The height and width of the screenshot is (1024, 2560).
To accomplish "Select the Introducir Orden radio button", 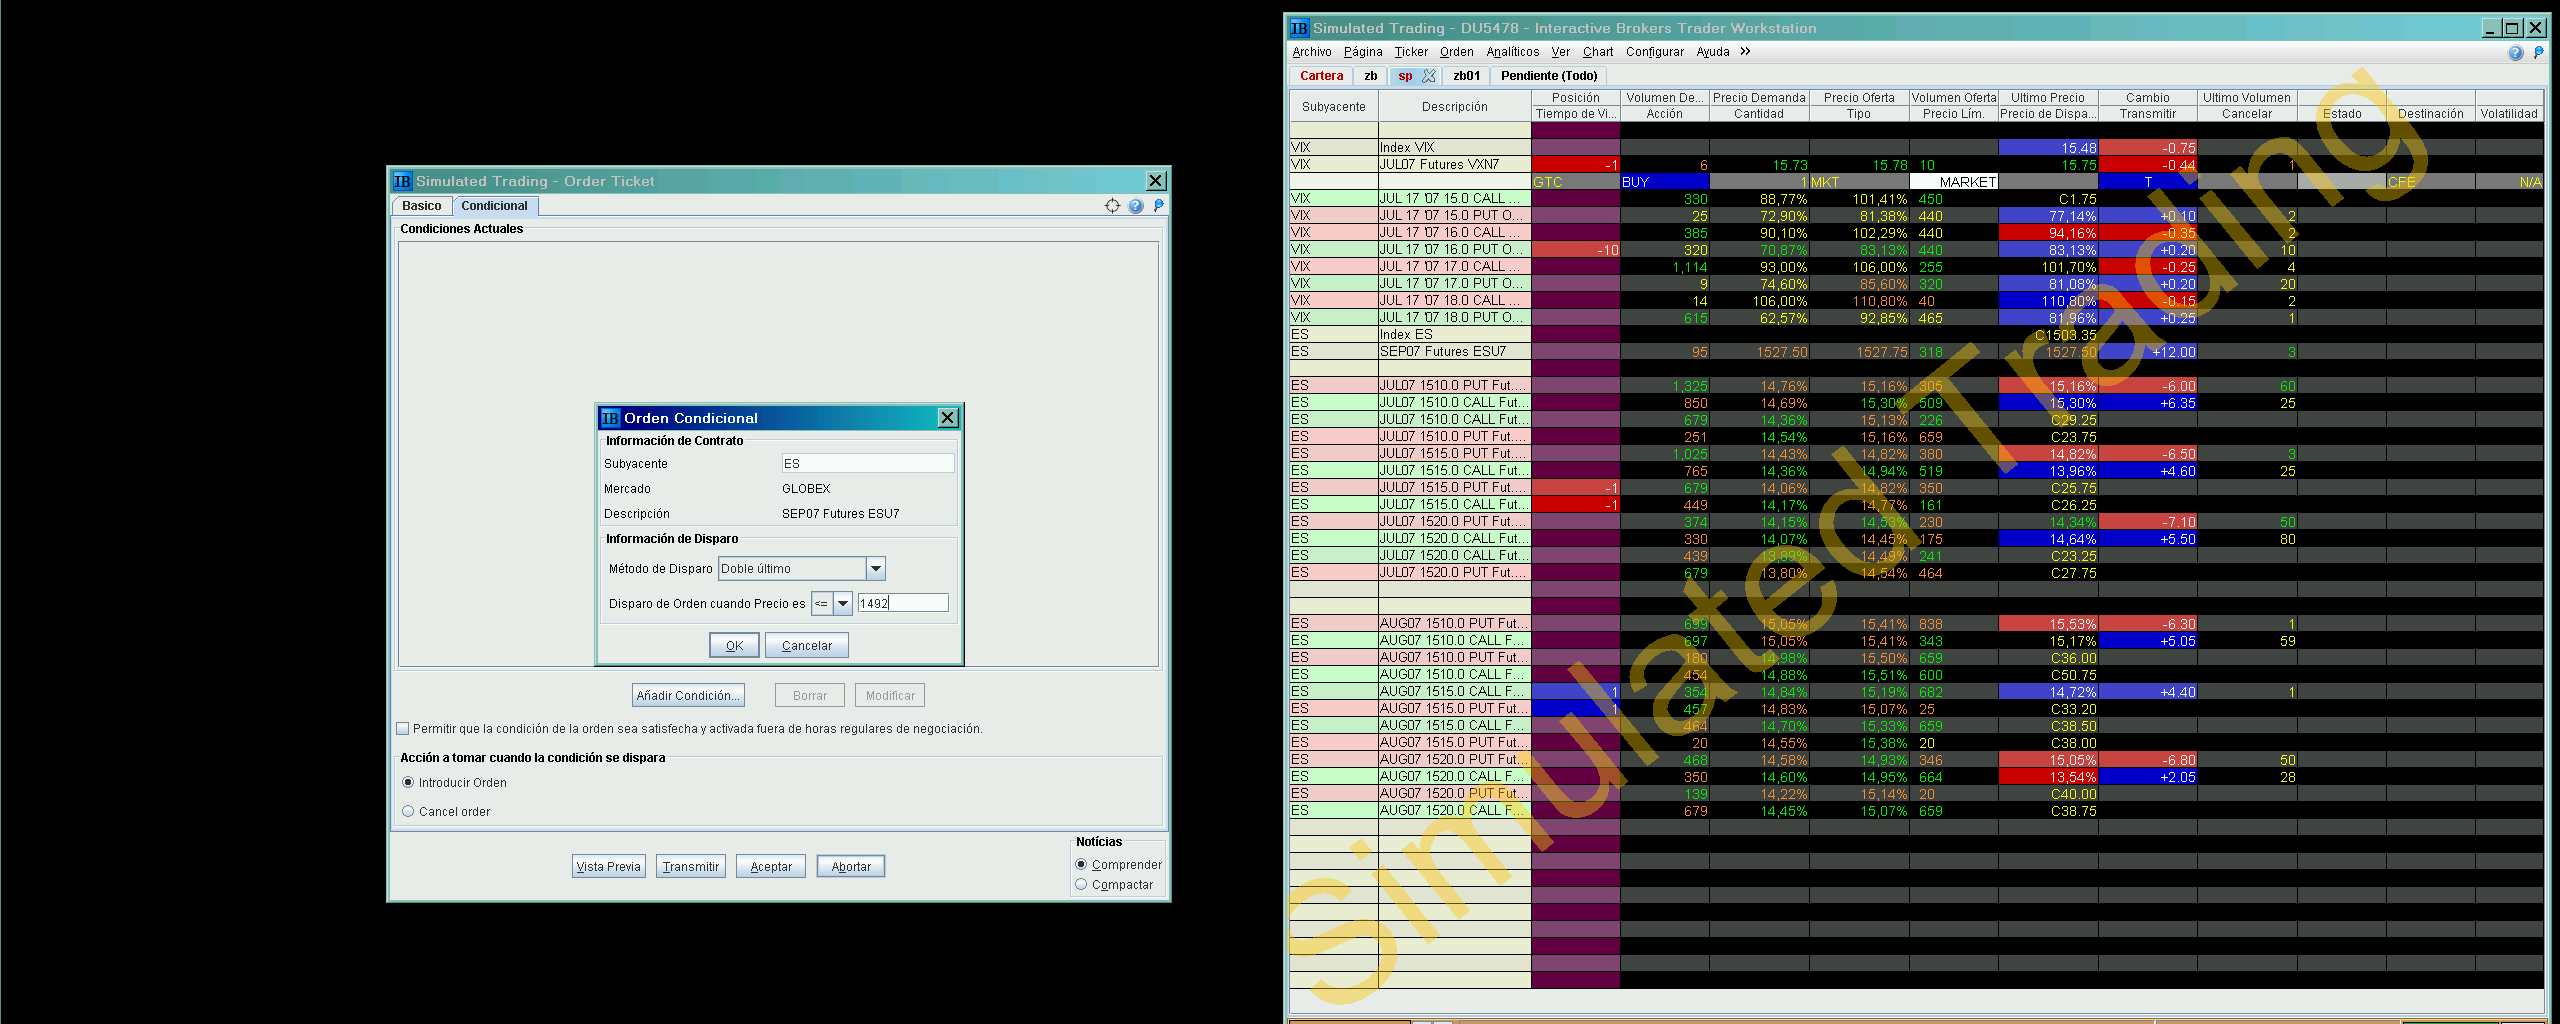I will [408, 783].
